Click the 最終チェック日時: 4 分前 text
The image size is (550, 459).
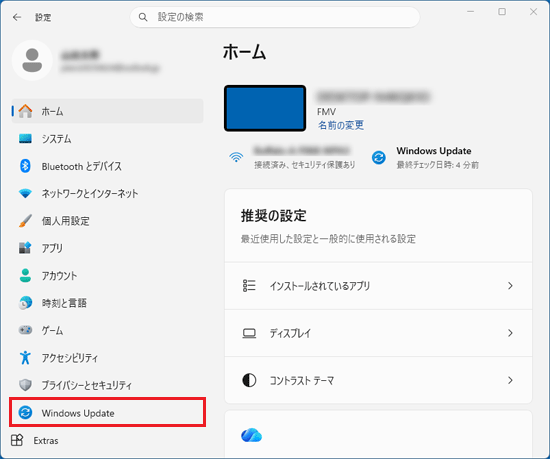click(437, 165)
